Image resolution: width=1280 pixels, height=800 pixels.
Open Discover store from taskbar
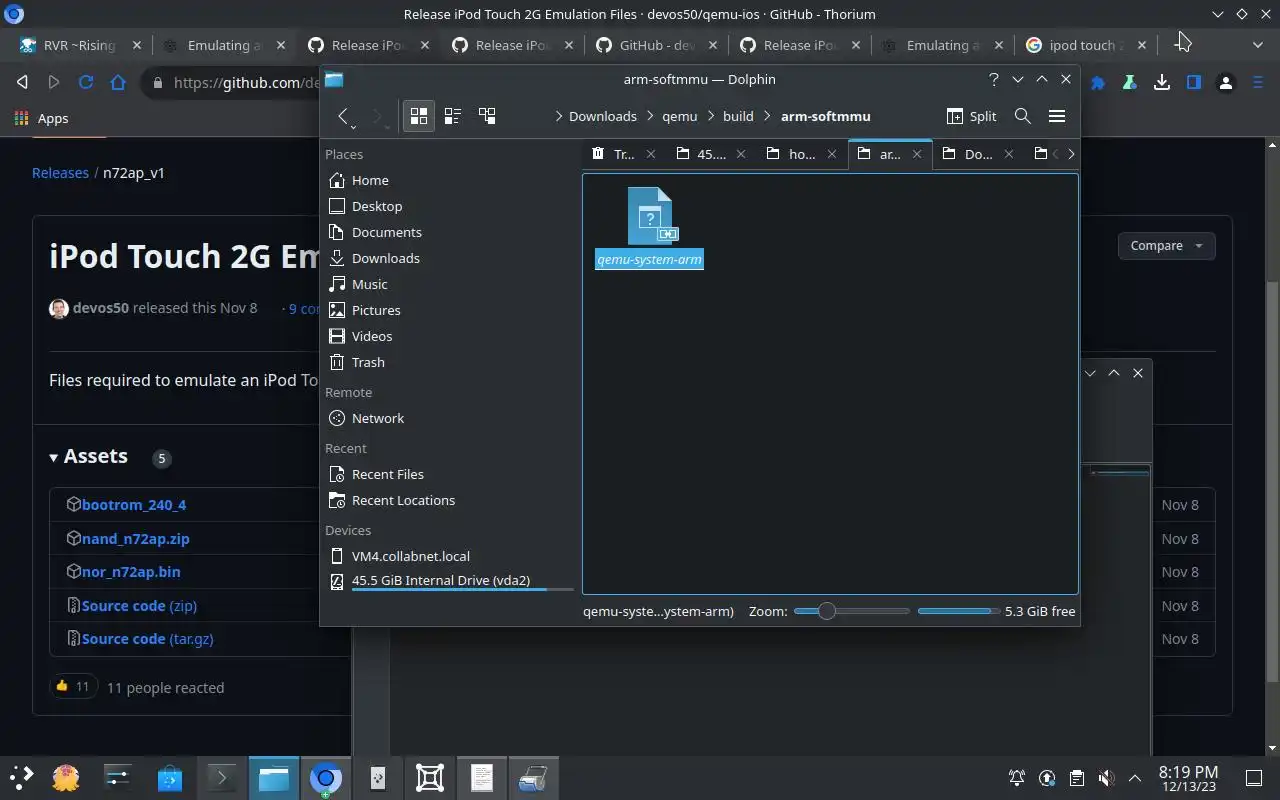tap(170, 778)
